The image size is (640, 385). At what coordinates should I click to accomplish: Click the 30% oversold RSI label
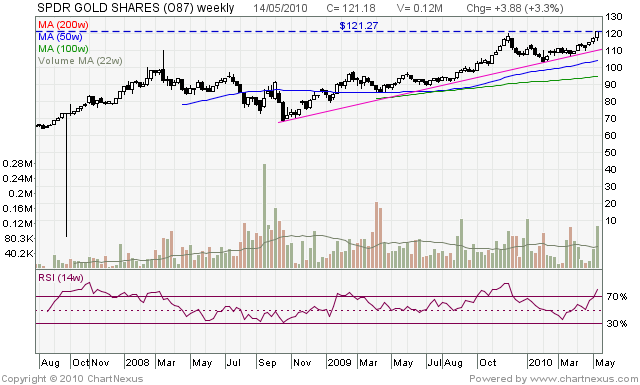click(x=617, y=323)
